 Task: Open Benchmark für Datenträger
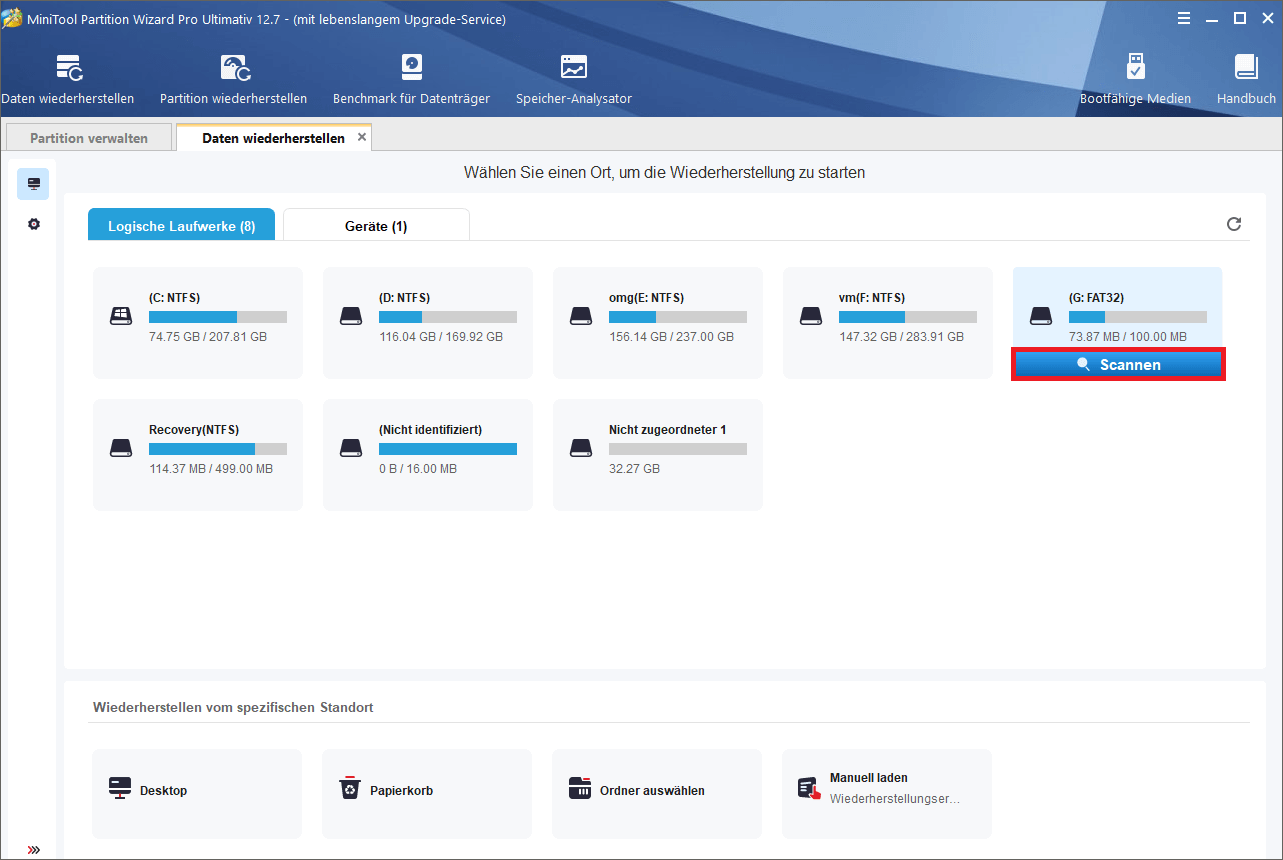click(x=411, y=80)
